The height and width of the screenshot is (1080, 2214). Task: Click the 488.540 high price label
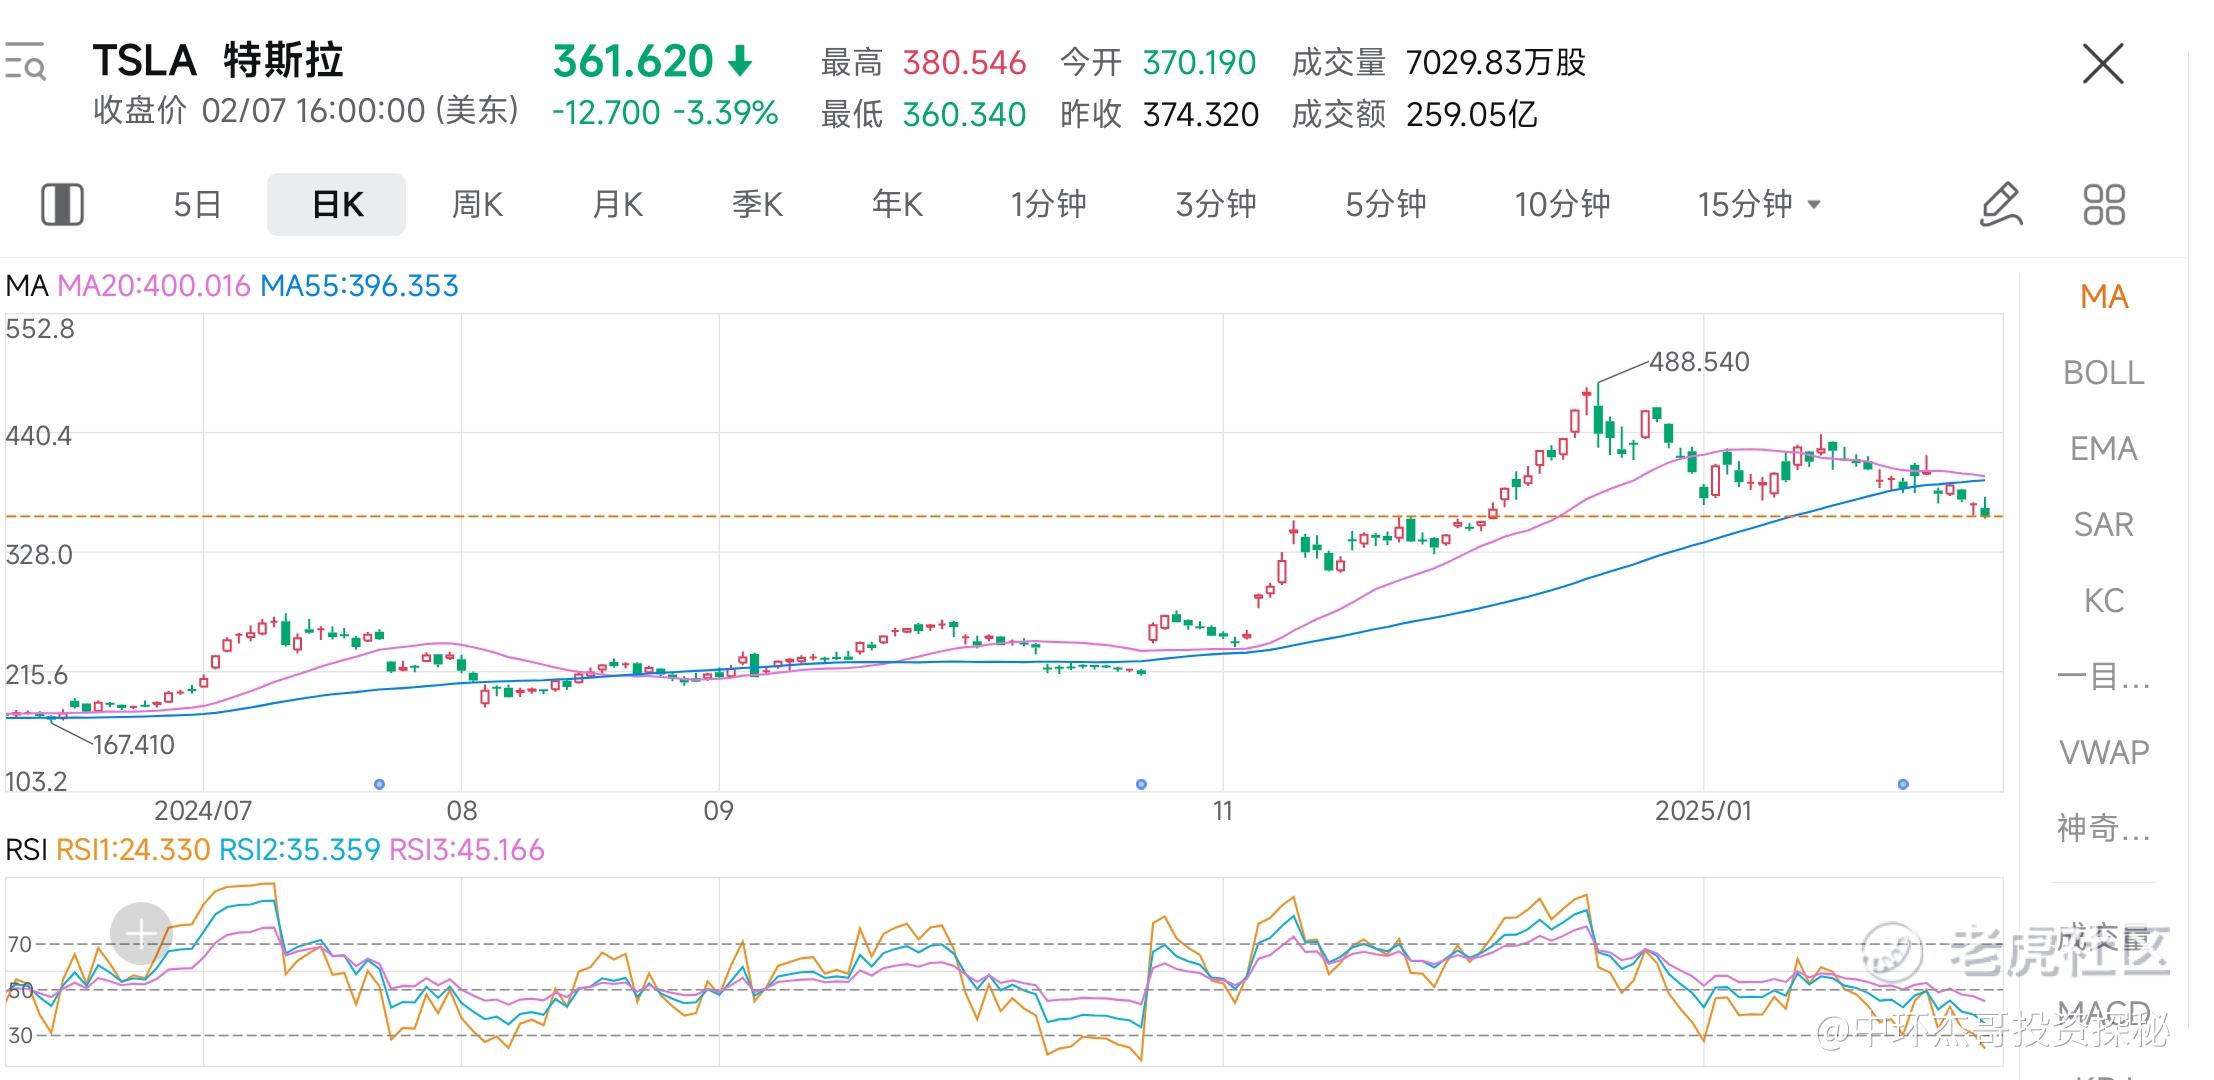point(1699,362)
